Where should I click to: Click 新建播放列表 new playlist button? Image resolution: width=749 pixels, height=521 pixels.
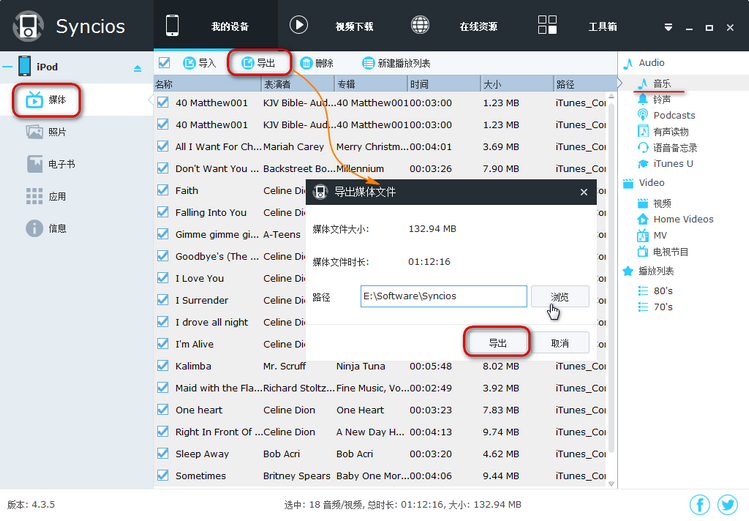point(396,63)
